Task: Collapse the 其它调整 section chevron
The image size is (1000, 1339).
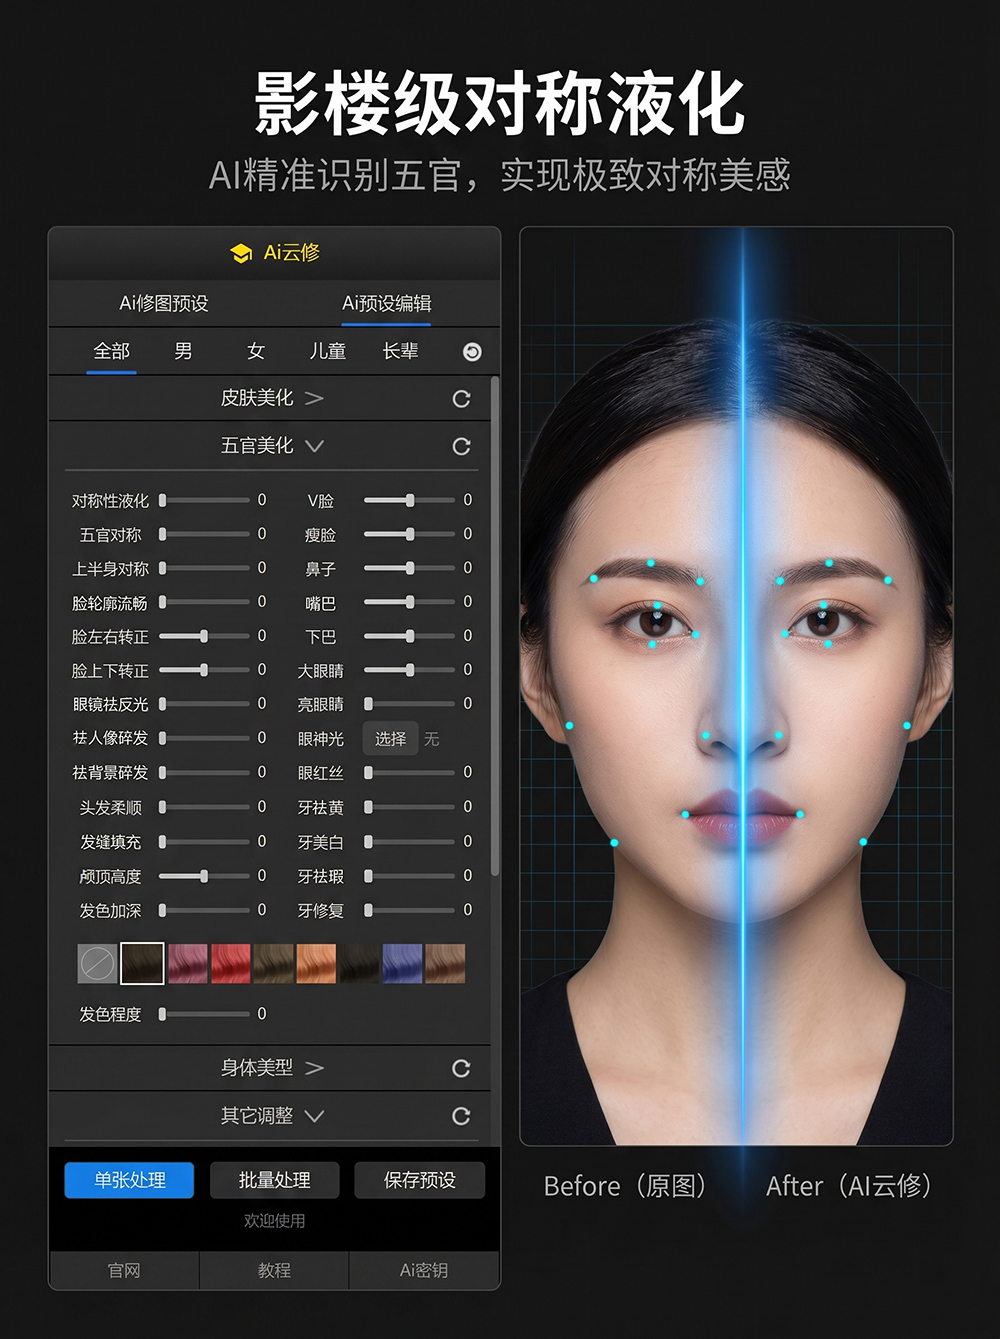Action: (x=314, y=1116)
